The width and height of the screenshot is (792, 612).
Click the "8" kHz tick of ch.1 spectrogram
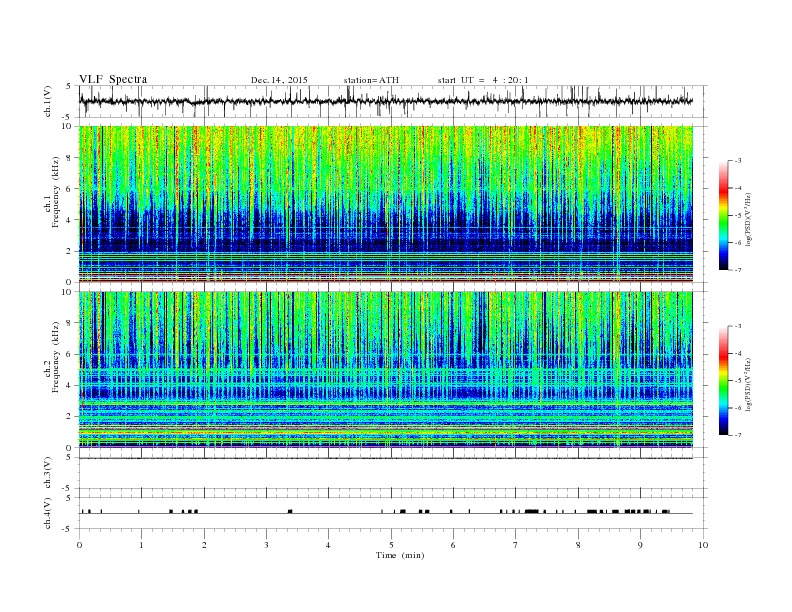click(69, 158)
